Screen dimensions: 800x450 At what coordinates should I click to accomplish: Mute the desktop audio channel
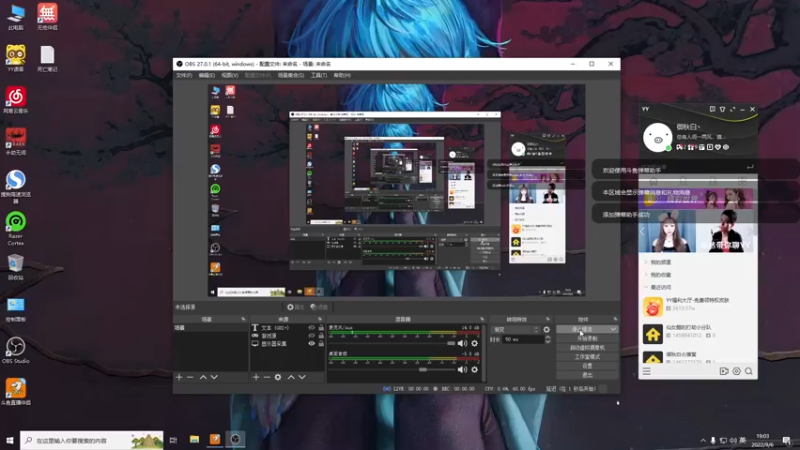pyautogui.click(x=462, y=369)
